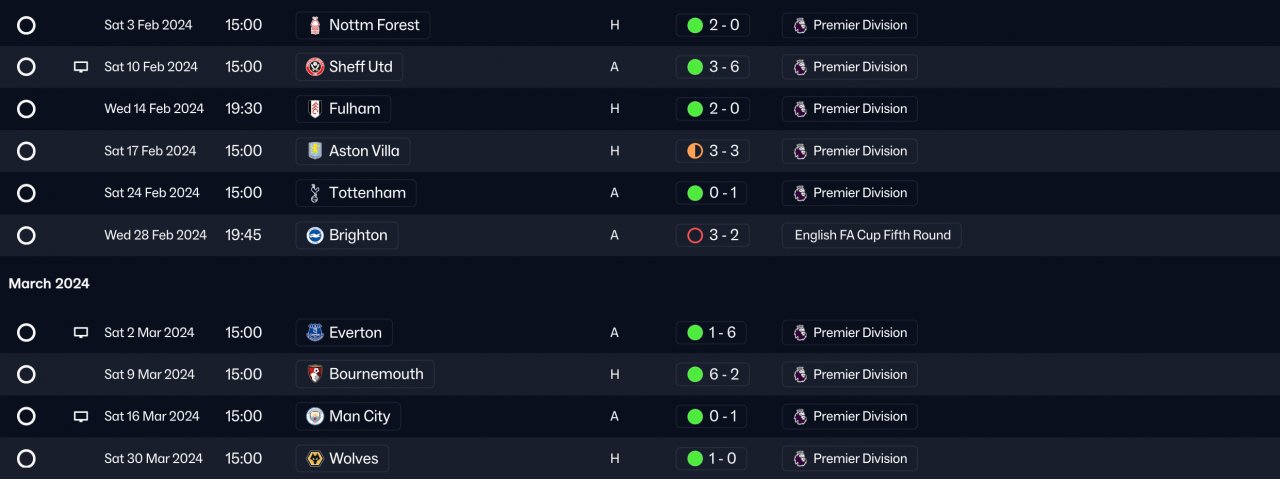
Task: Select the radio circle for Fulham fixture
Action: pyautogui.click(x=26, y=109)
